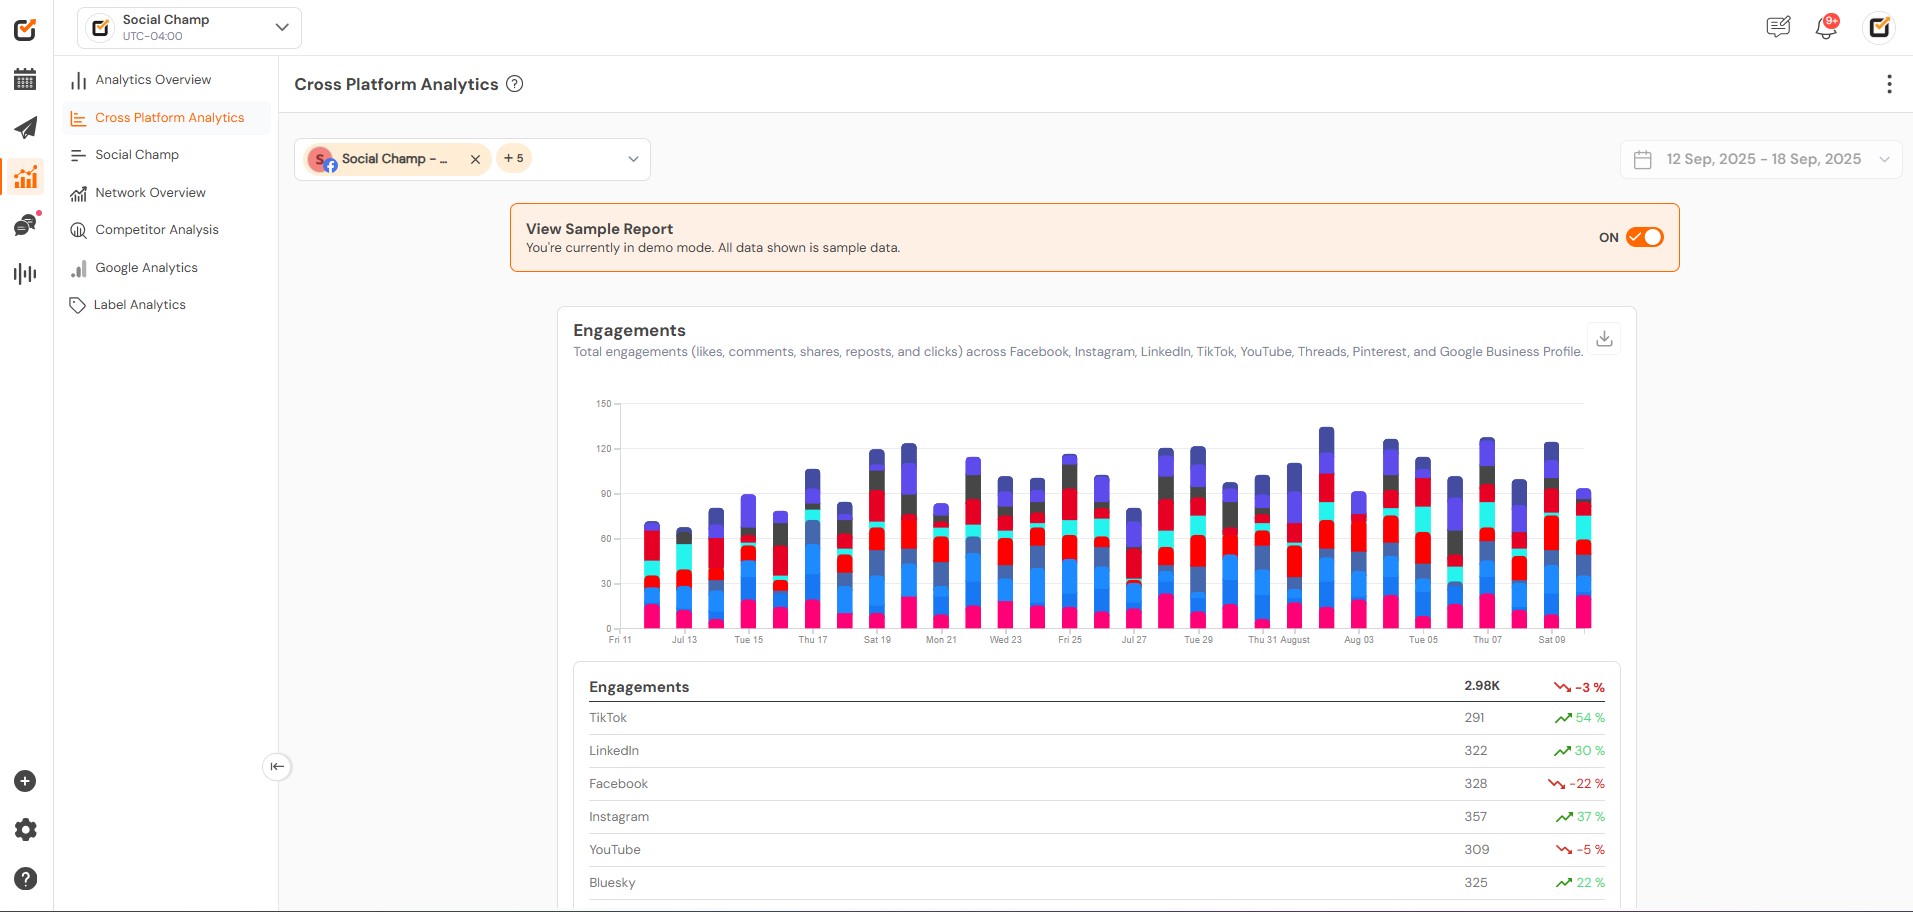The width and height of the screenshot is (1913, 912).
Task: Remove the Social Champ account chip
Action: click(x=475, y=159)
